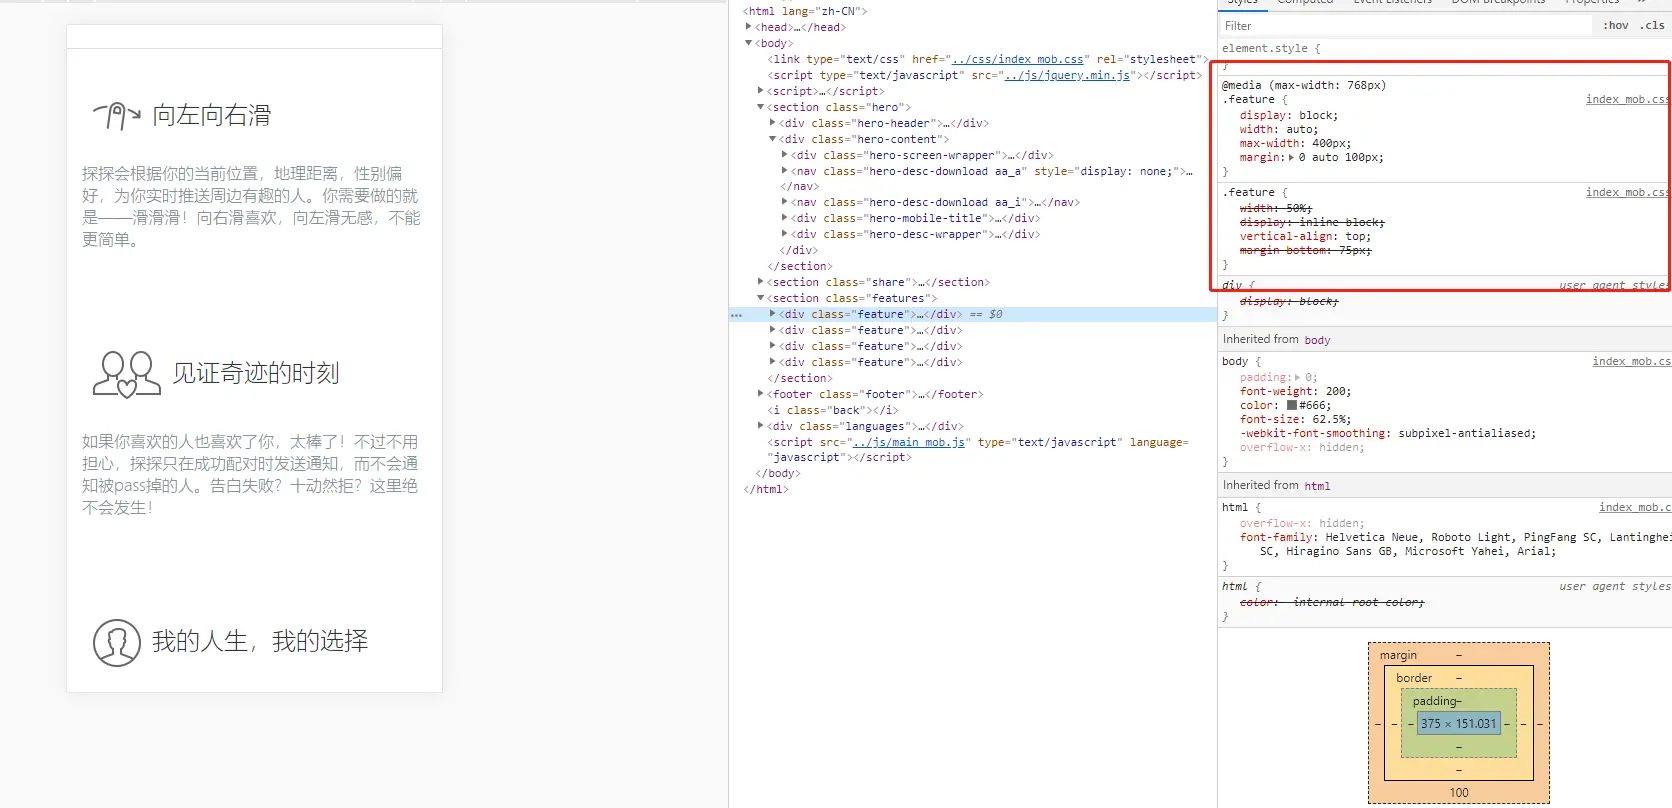Collapse the section features node
1672x808 pixels.
pyautogui.click(x=760, y=298)
